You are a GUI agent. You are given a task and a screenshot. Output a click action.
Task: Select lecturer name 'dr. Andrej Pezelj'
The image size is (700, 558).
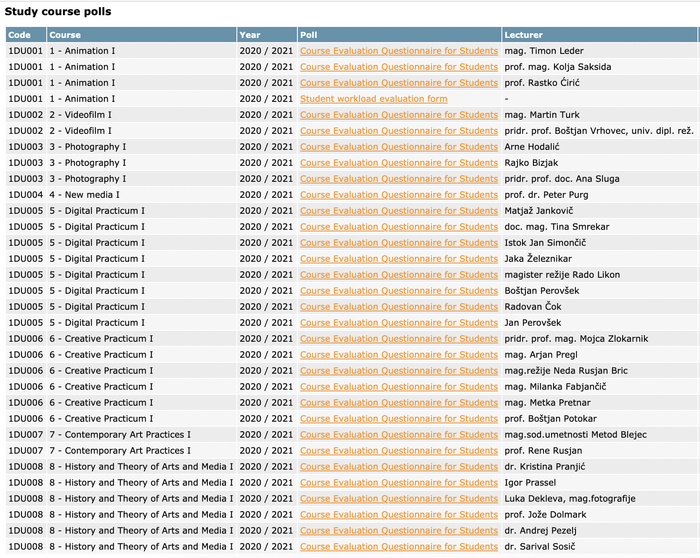coord(541,531)
